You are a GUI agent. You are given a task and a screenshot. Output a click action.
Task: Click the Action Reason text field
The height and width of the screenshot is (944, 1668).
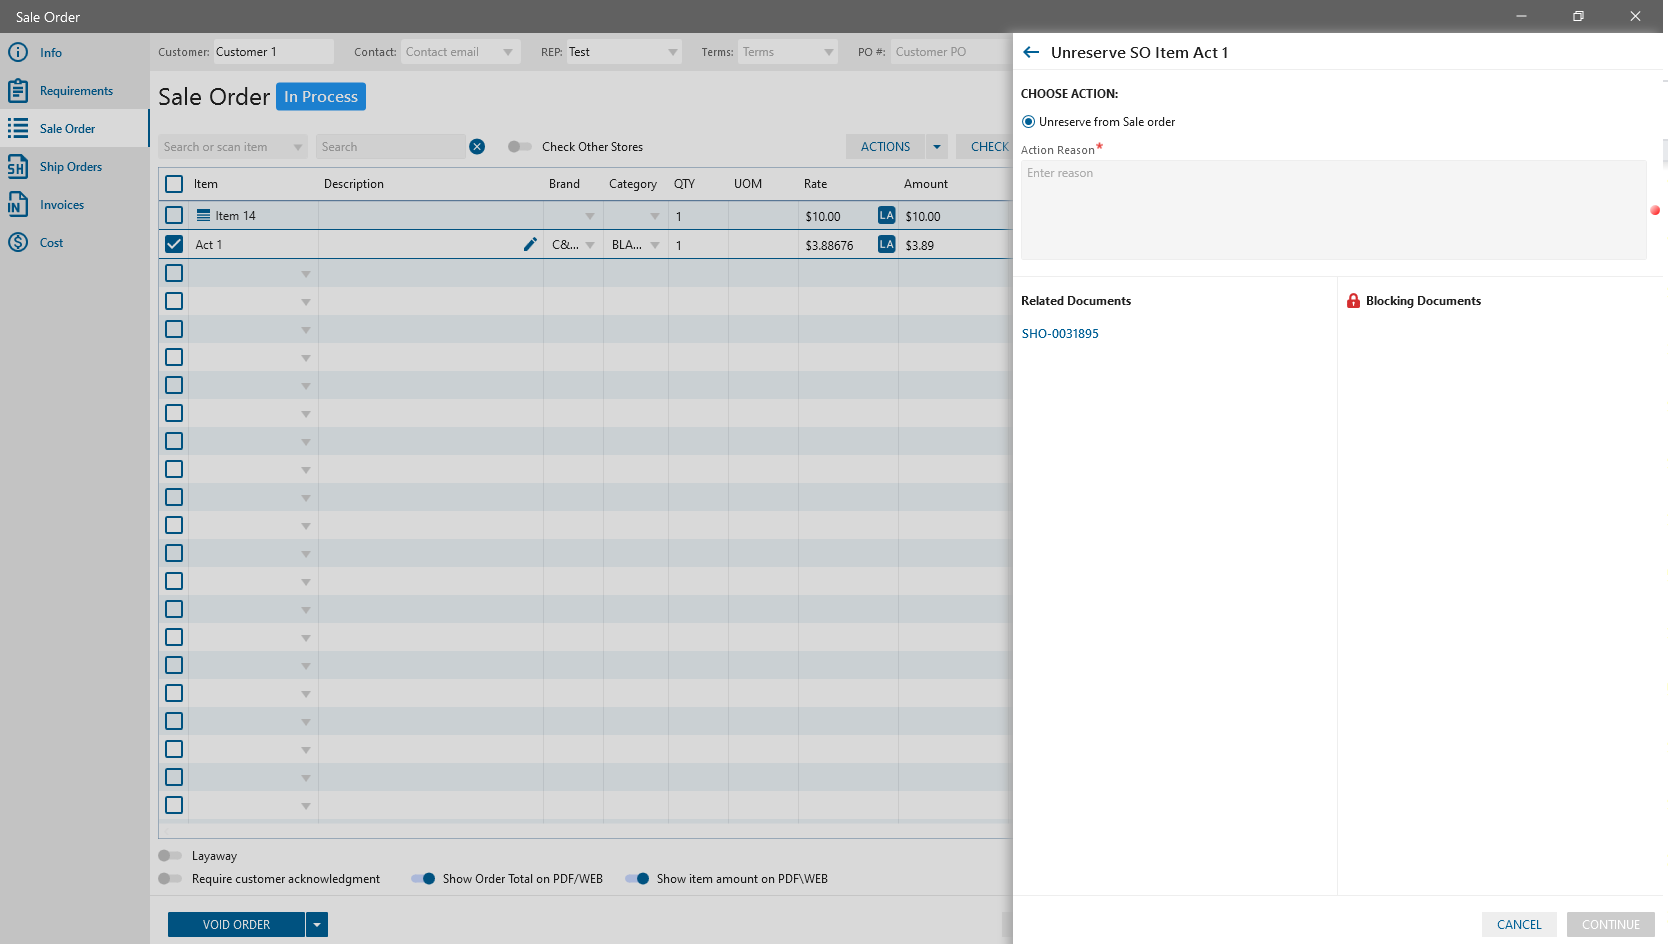1333,210
